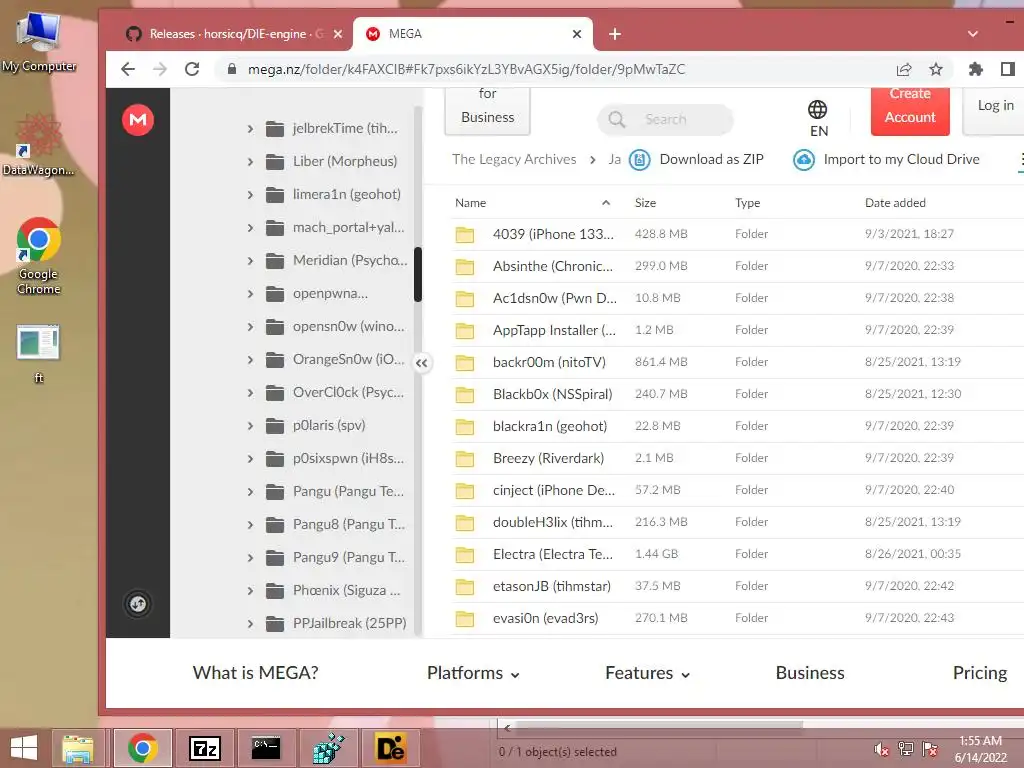The image size is (1024, 768).
Task: Select the MEGA browser tab
Action: coord(472,34)
